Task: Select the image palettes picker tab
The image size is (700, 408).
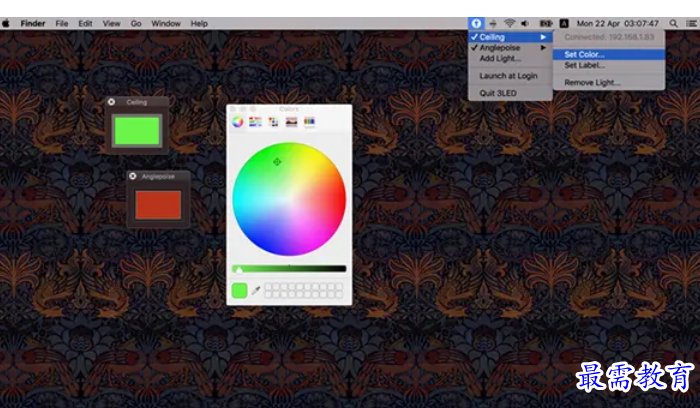Action: click(291, 121)
